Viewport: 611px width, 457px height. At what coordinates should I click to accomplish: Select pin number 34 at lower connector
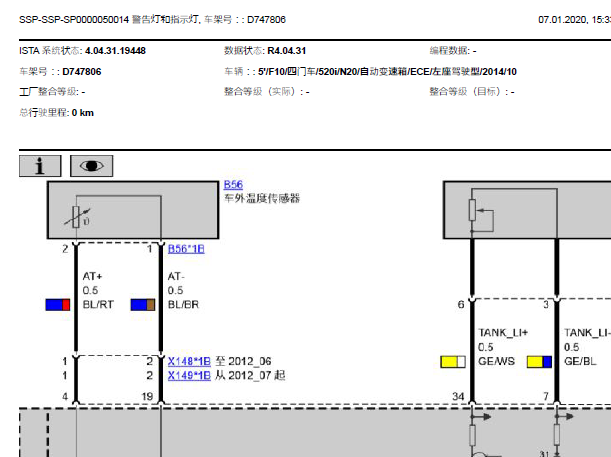pos(458,397)
